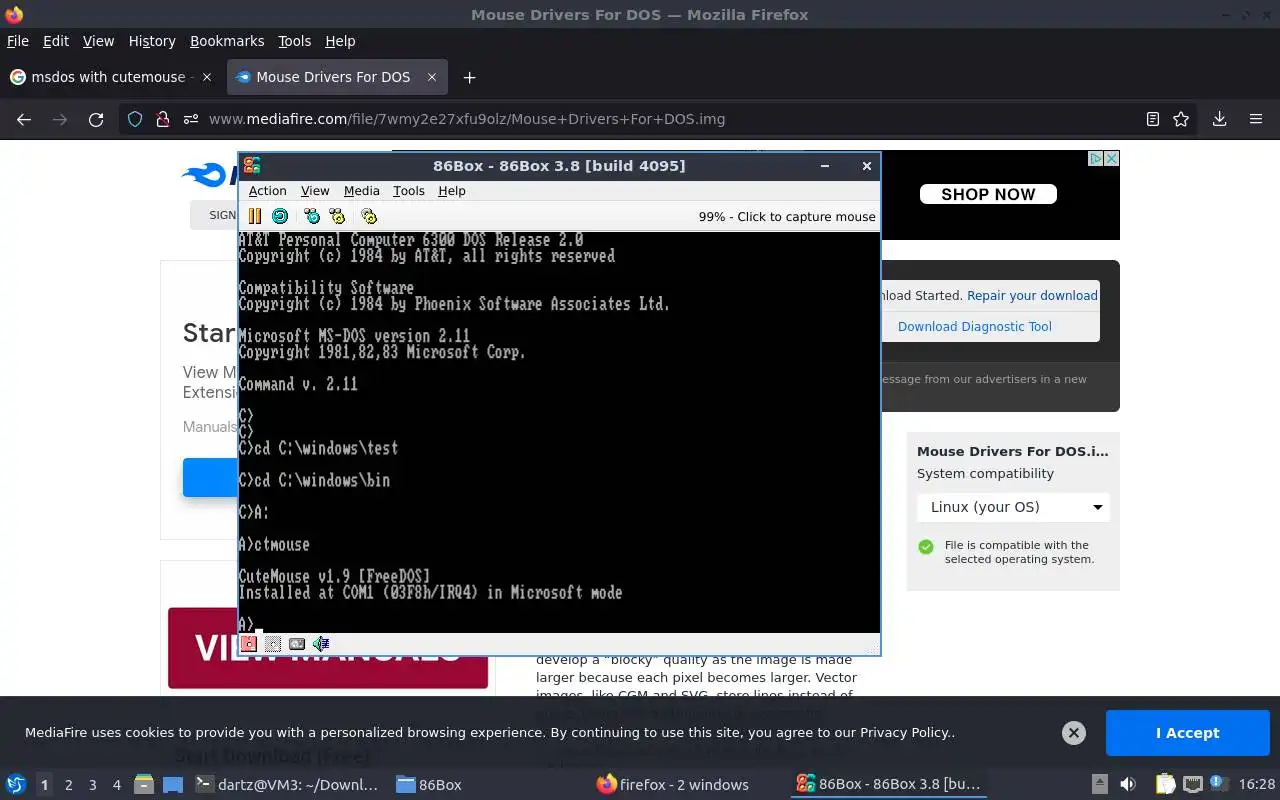Click the show desktop icon in taskbar
This screenshot has width=1280, height=800.
(173, 784)
